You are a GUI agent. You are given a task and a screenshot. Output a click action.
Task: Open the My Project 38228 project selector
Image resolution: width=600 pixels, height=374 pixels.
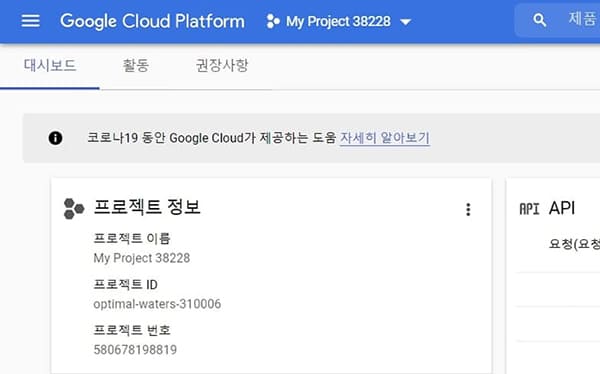coord(339,21)
